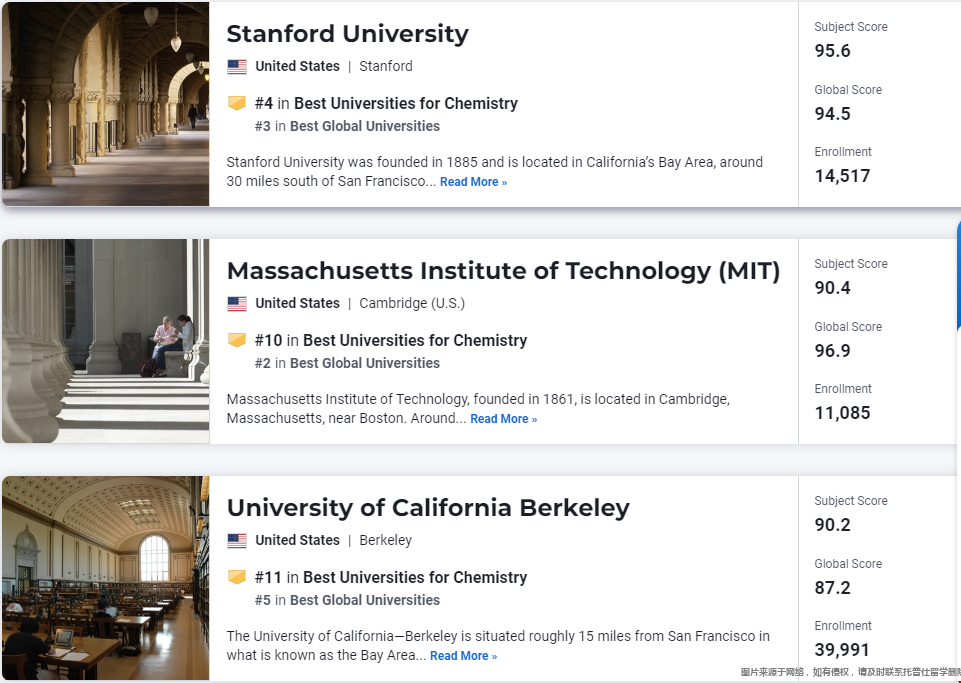The image size is (961, 683).
Task: Open University of California Berkeley title link
Action: point(428,508)
